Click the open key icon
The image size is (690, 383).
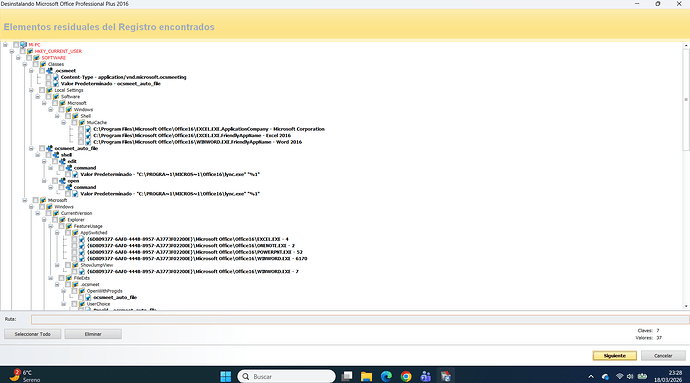coord(62,180)
